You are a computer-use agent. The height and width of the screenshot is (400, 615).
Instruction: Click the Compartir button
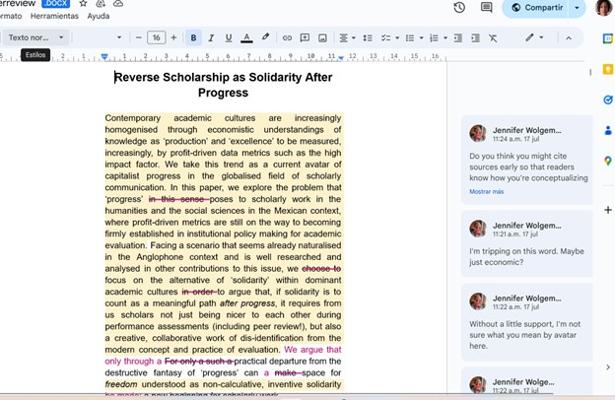[538, 8]
